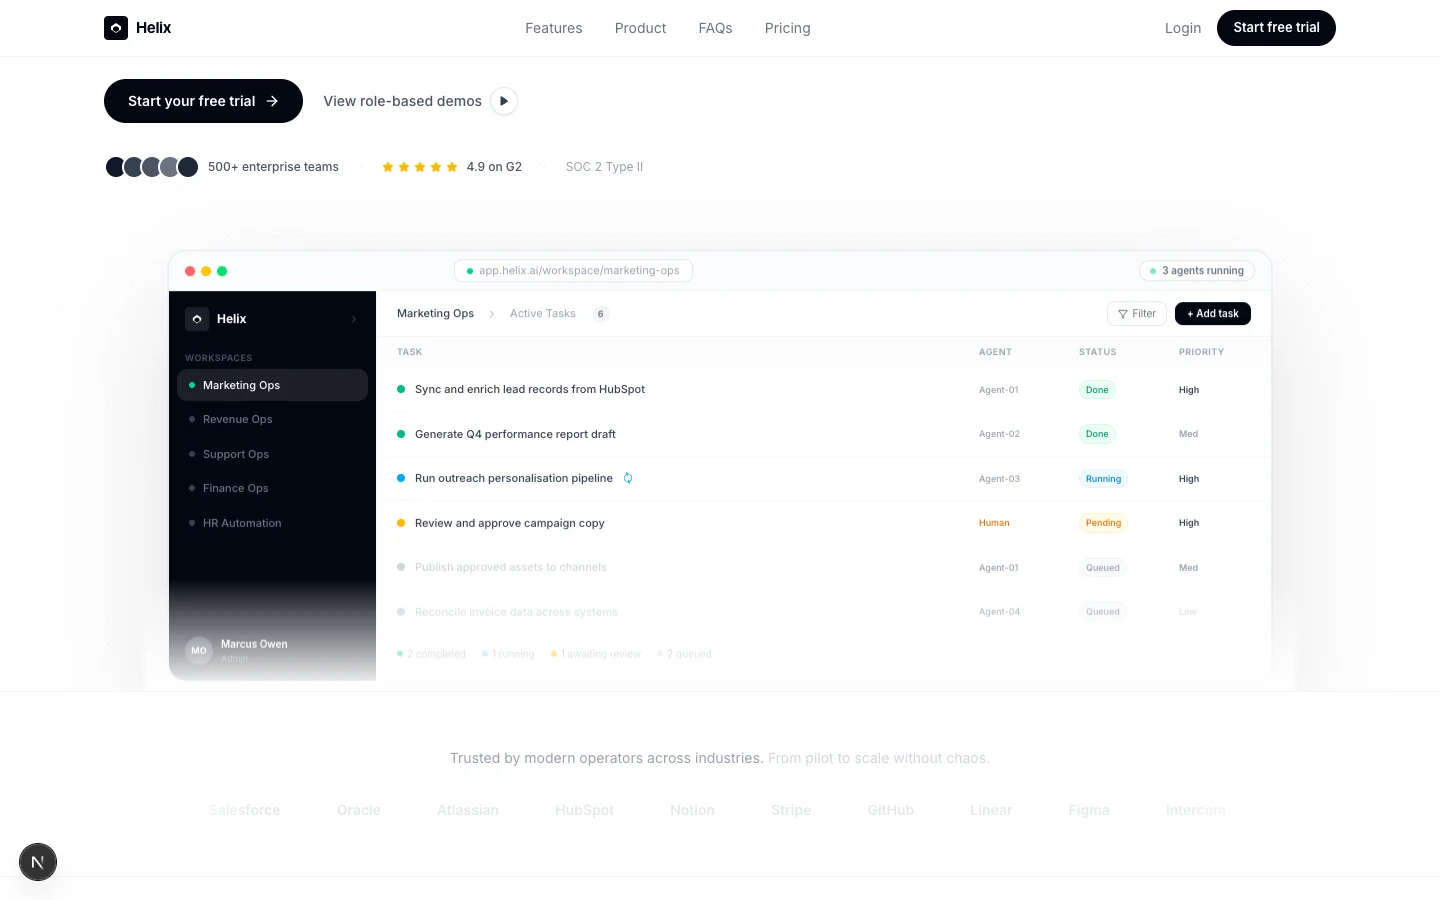Click the five-star G2 rating

point(420,167)
